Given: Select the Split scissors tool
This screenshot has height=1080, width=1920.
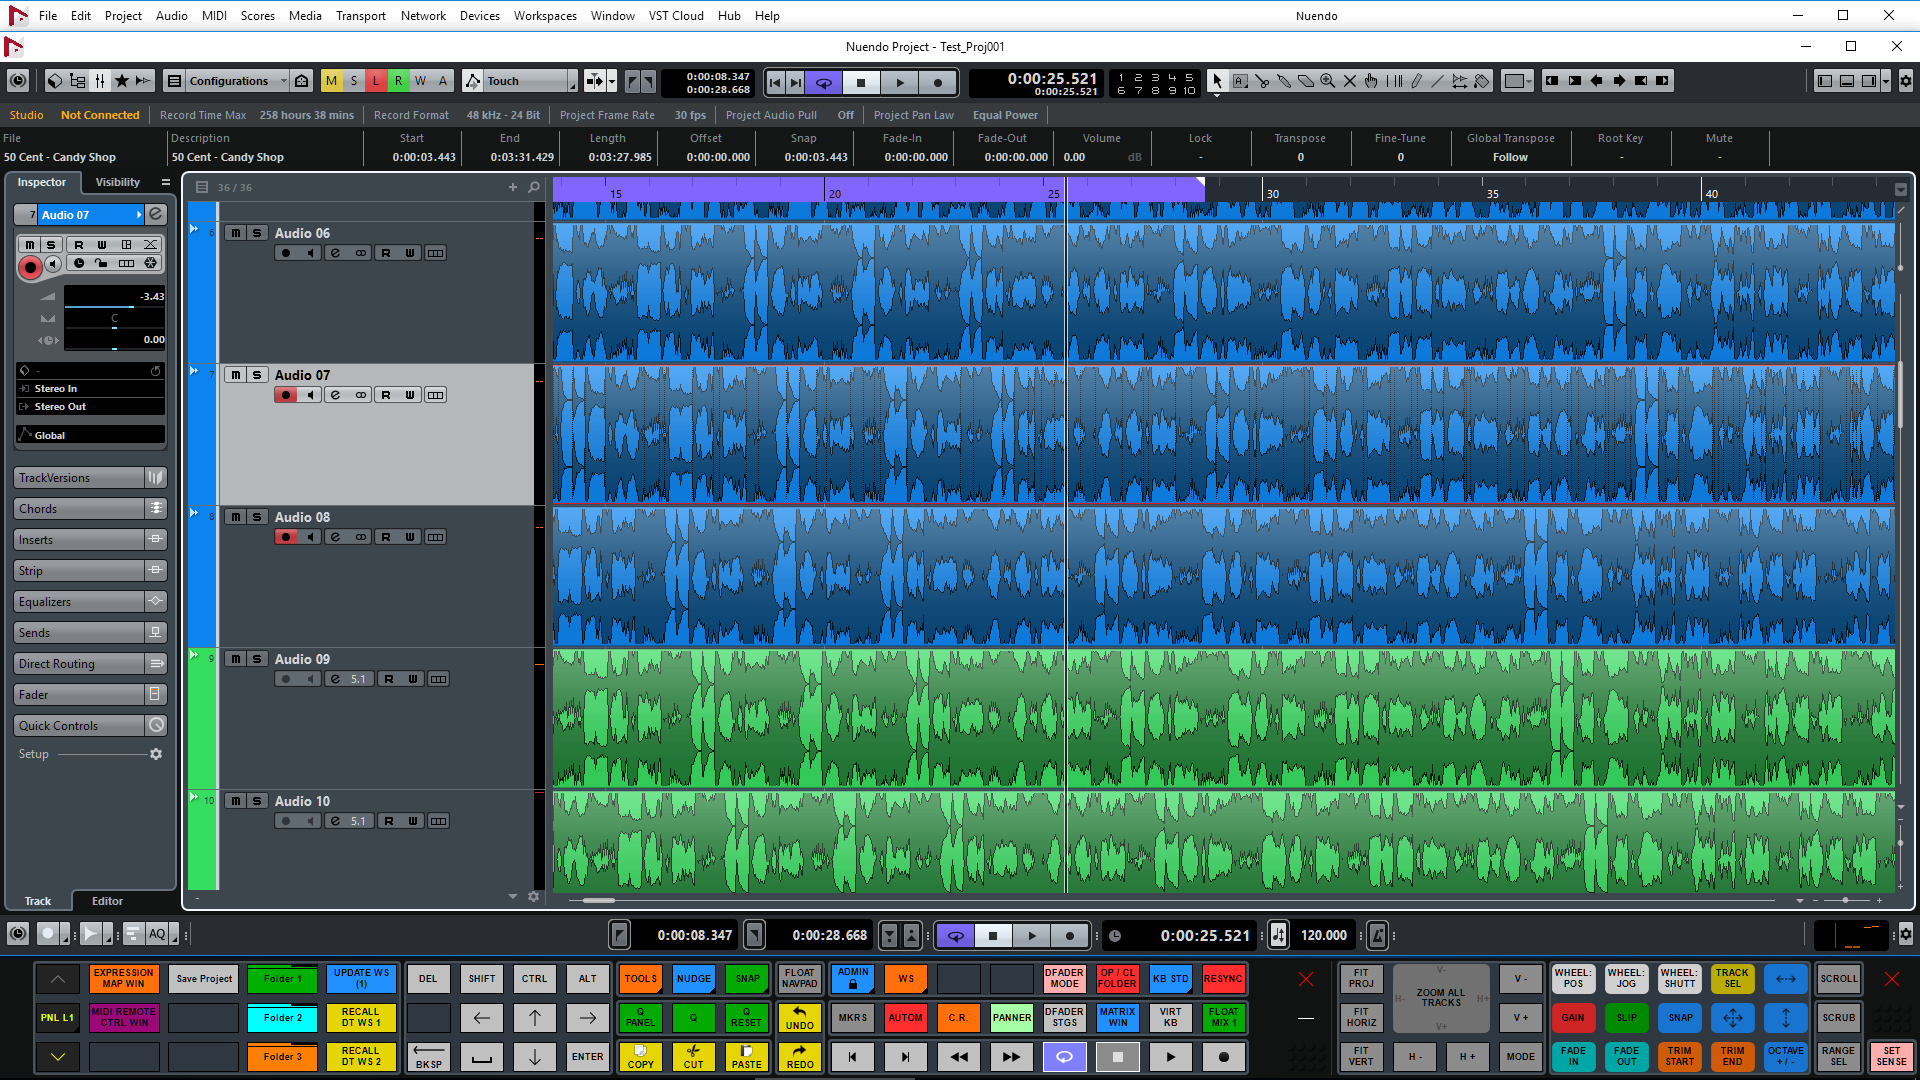Looking at the screenshot, I should tap(1262, 81).
